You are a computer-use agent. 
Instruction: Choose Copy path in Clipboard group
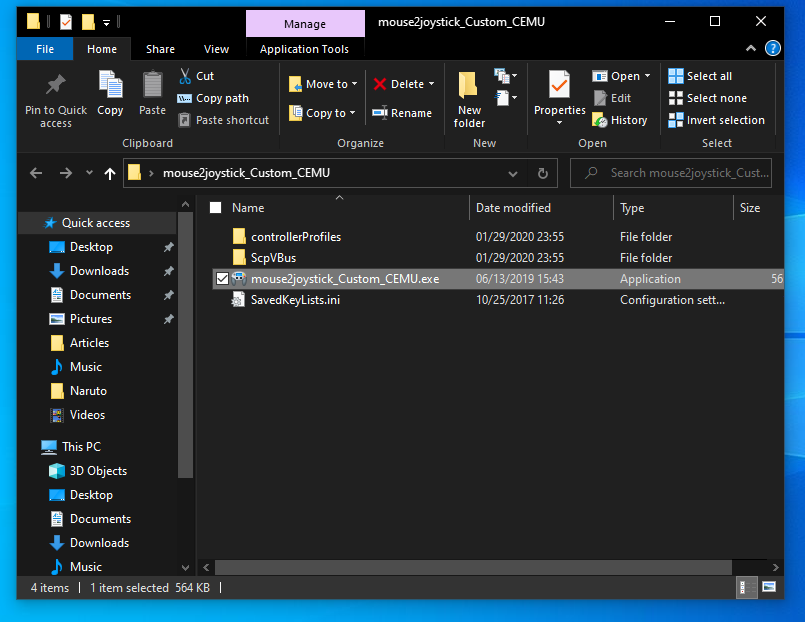pos(213,98)
